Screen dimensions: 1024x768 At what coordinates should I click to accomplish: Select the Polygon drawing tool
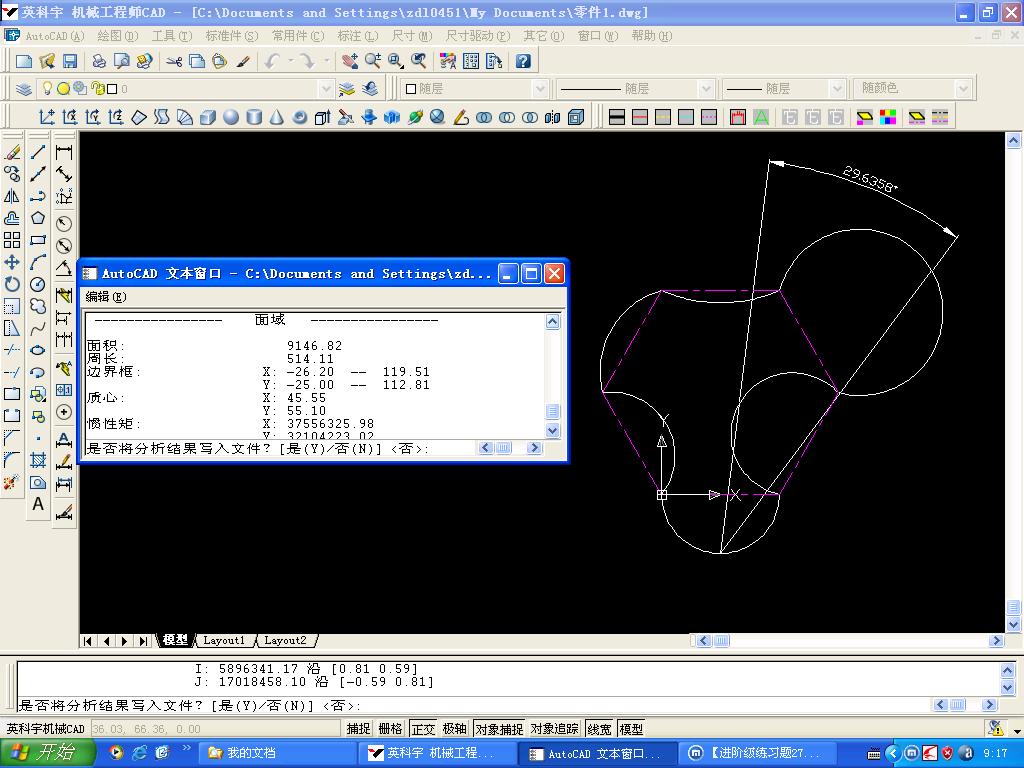[x=38, y=218]
